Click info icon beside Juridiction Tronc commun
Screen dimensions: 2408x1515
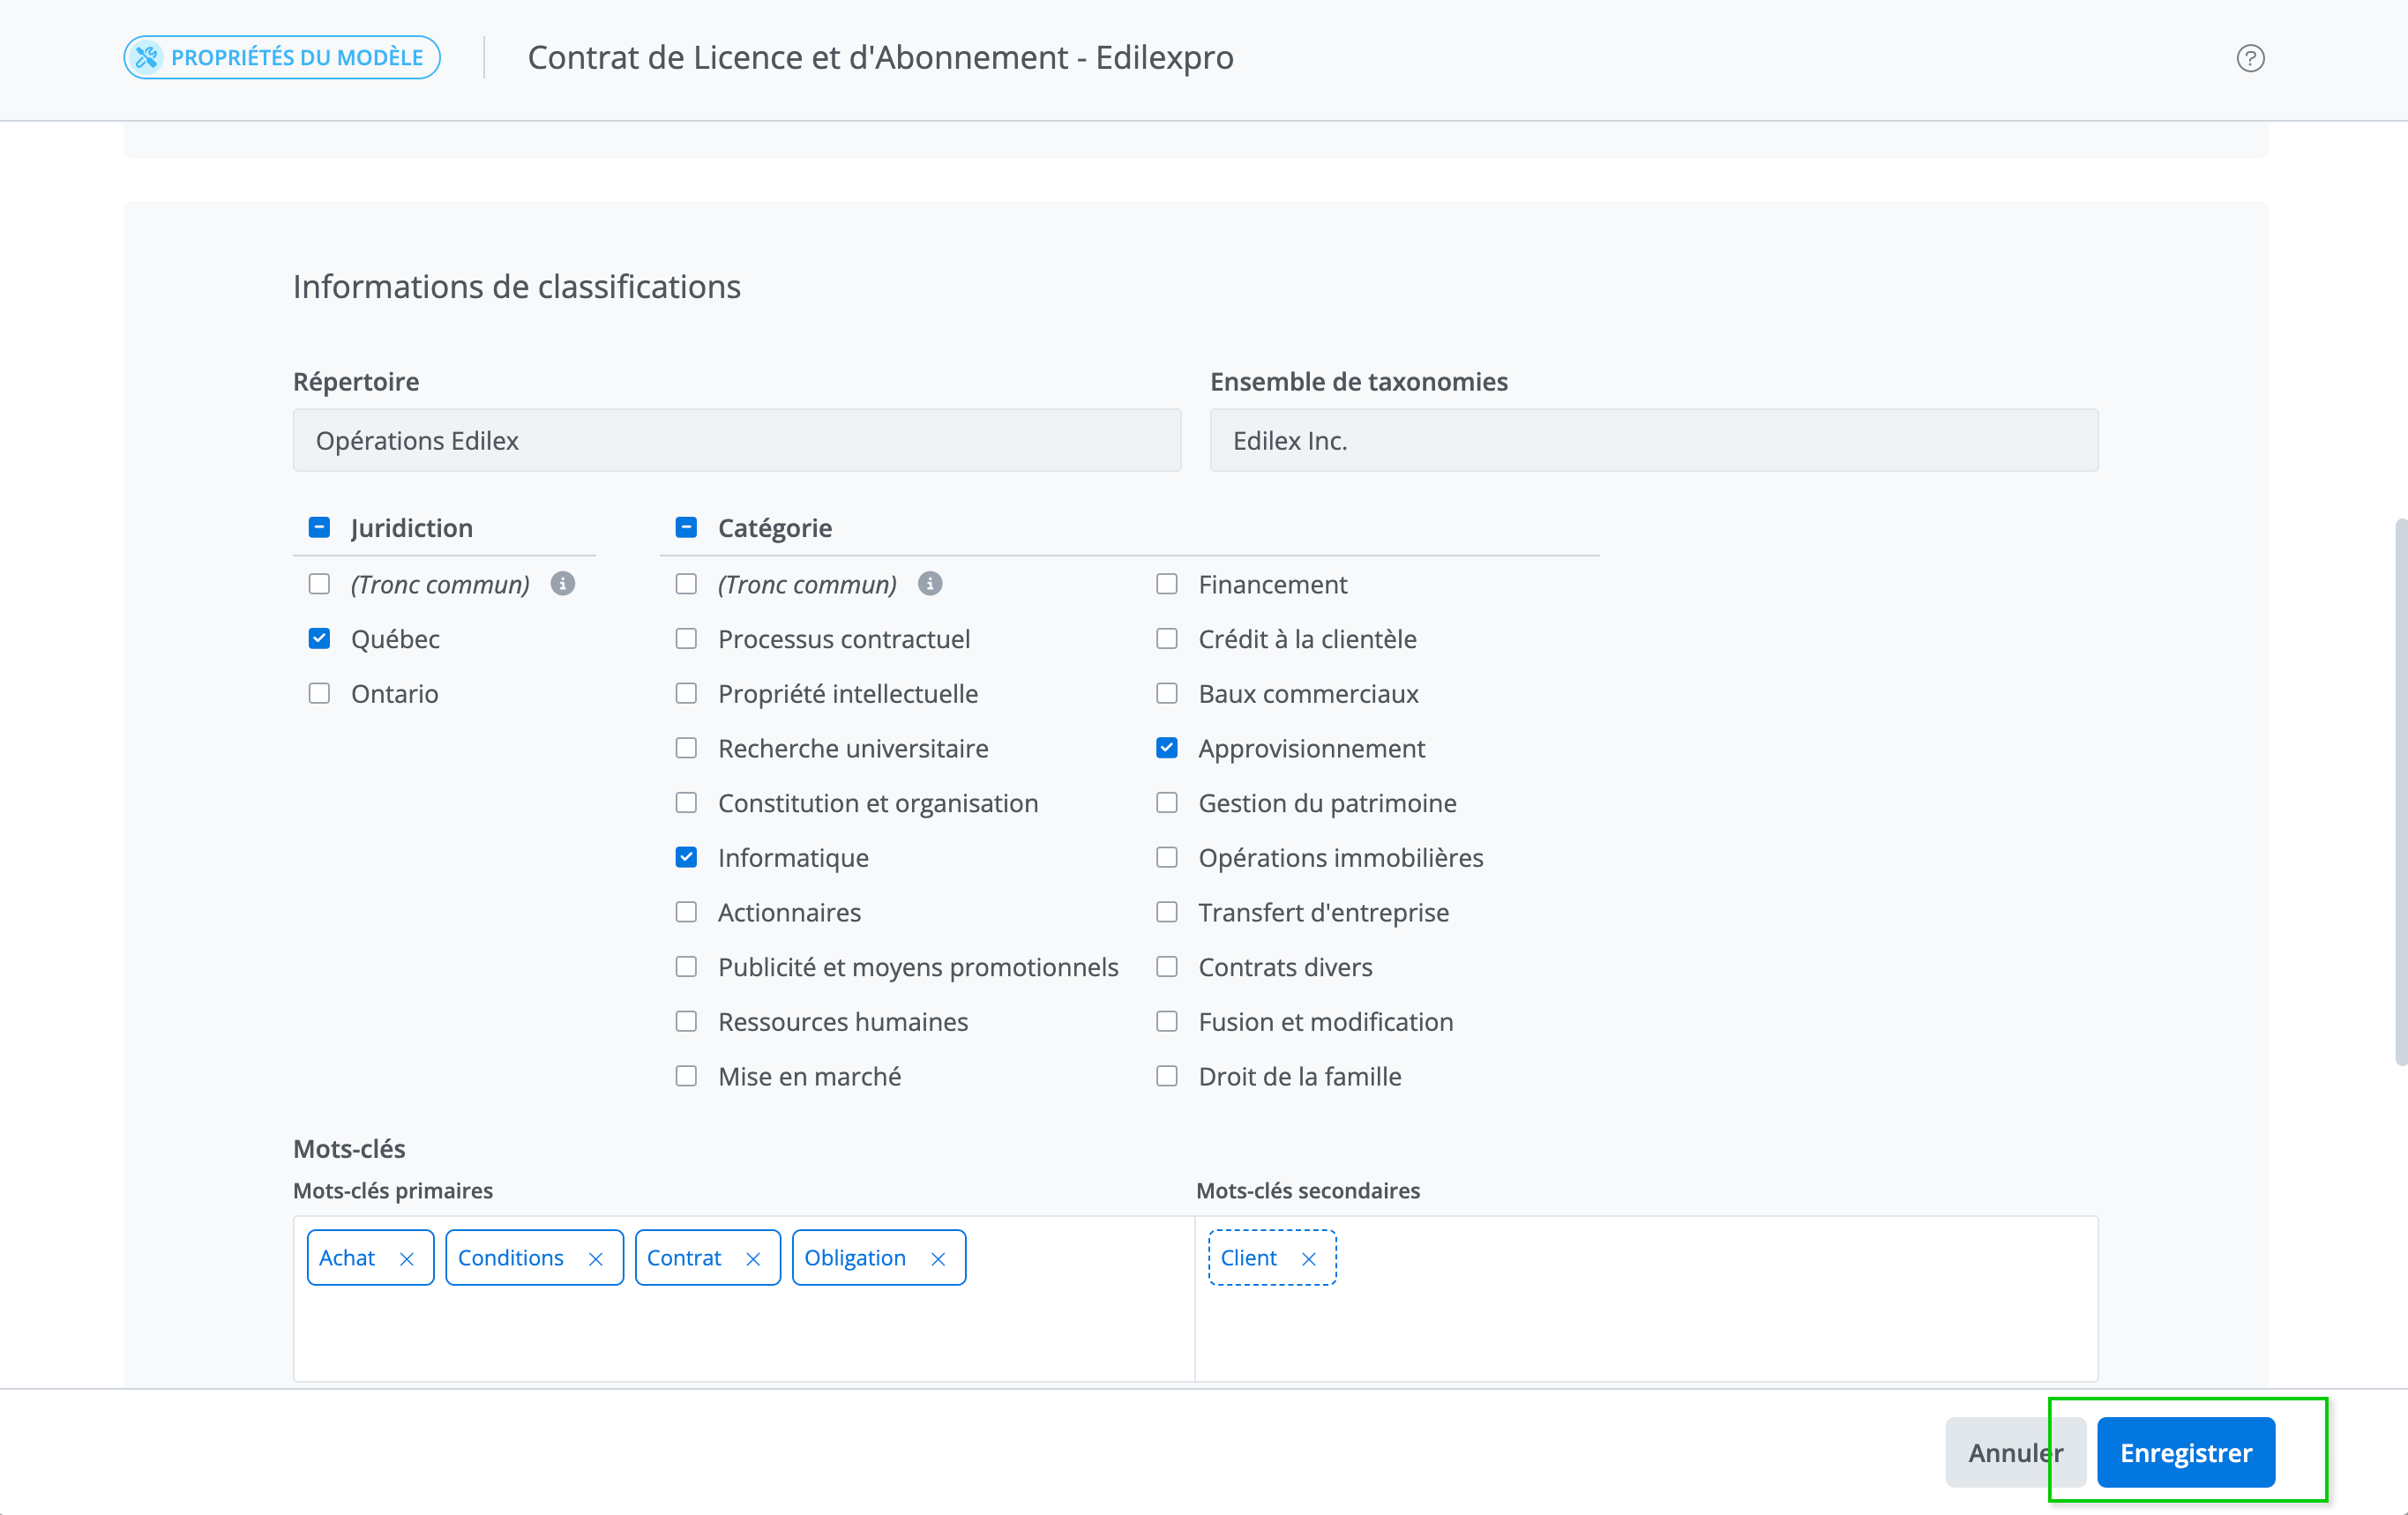[x=563, y=584]
